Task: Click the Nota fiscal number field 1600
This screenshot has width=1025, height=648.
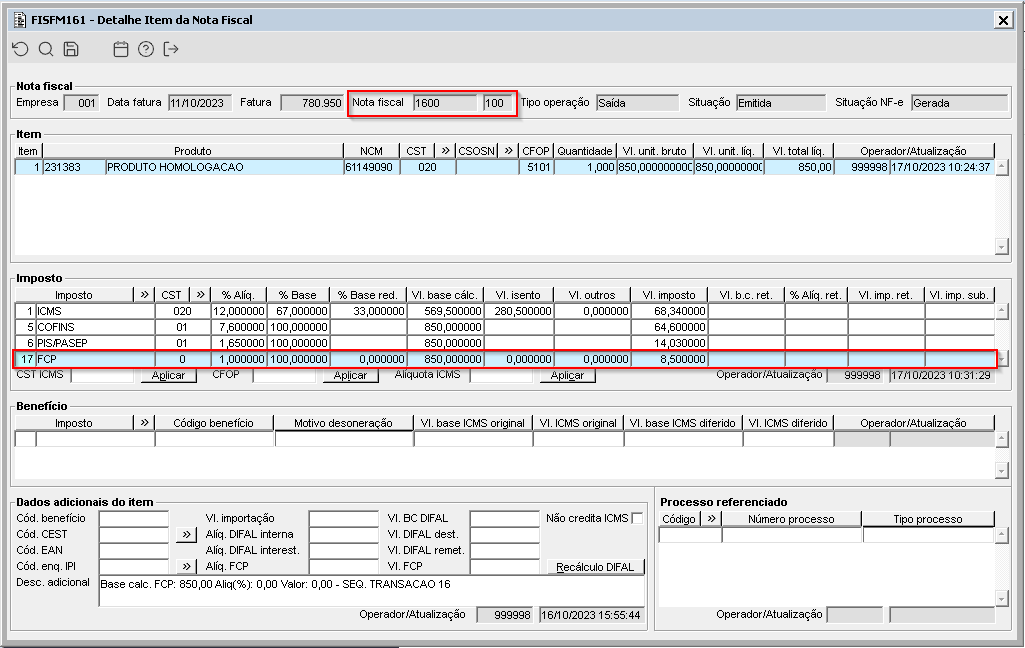Action: pyautogui.click(x=445, y=103)
